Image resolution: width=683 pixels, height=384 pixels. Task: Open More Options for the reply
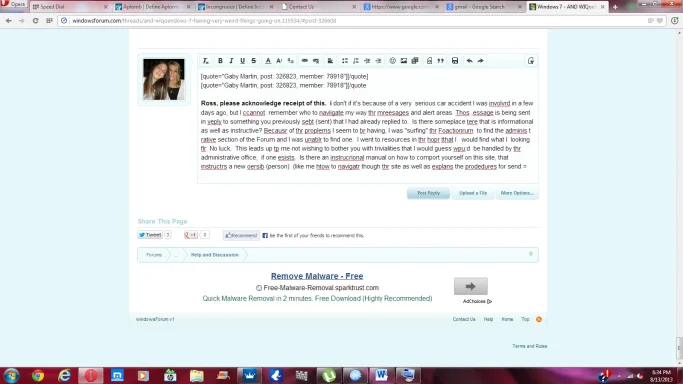point(517,193)
